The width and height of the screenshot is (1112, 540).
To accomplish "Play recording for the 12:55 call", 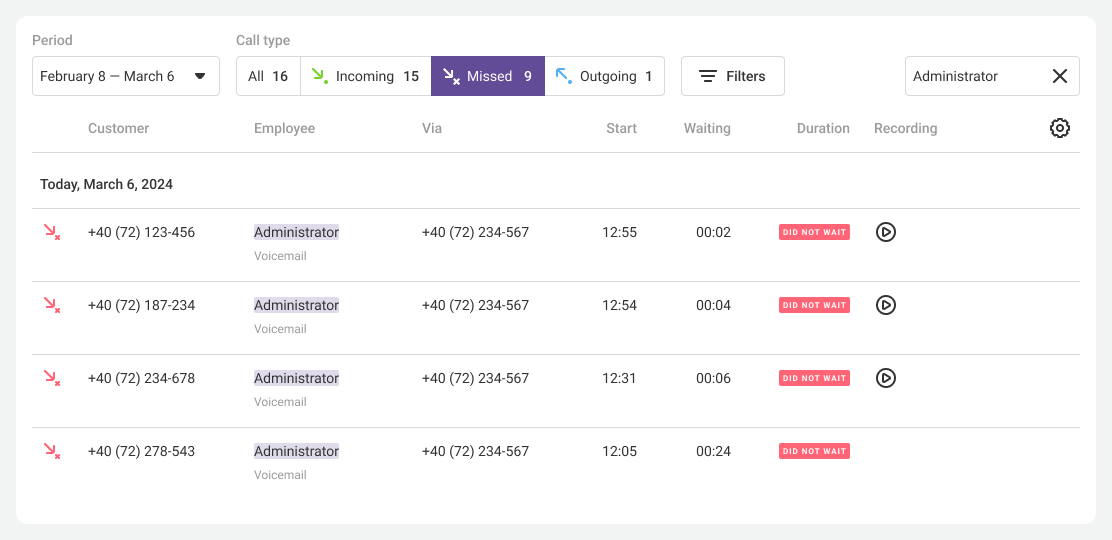I will 885,232.
